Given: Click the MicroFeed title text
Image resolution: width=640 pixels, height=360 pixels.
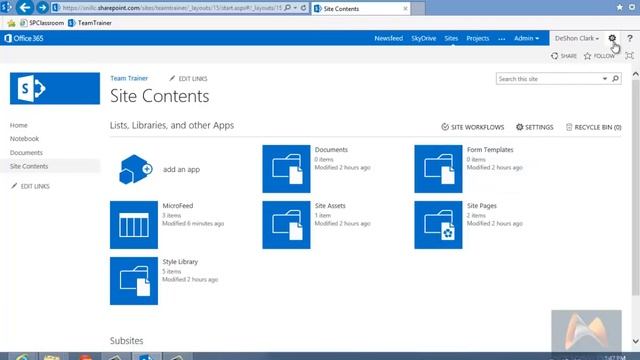Looking at the screenshot, I should (178, 206).
